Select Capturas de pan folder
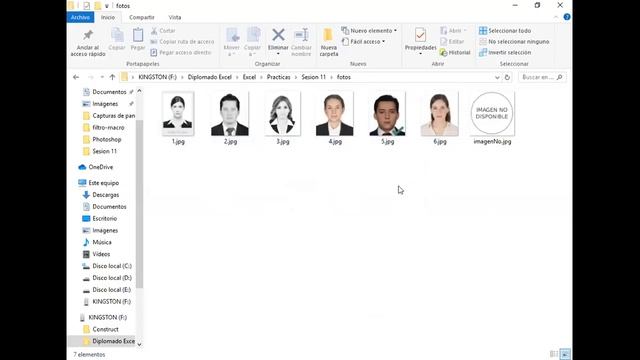Viewport: 640px width, 360px height. [109, 116]
